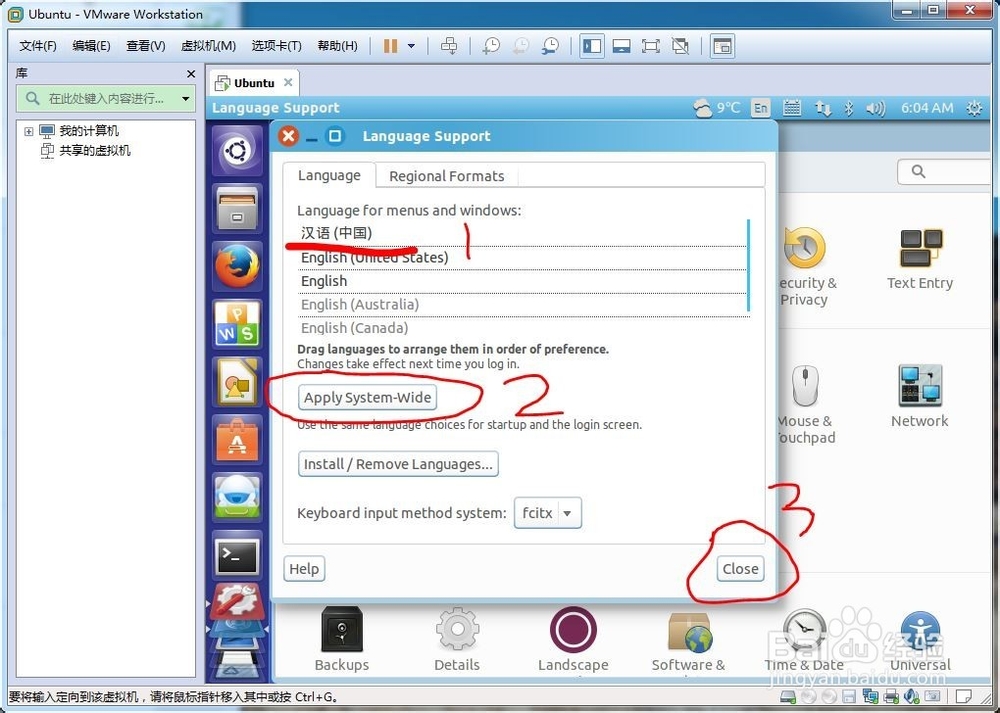Open the 虚拟机(M) menu

(x=209, y=46)
